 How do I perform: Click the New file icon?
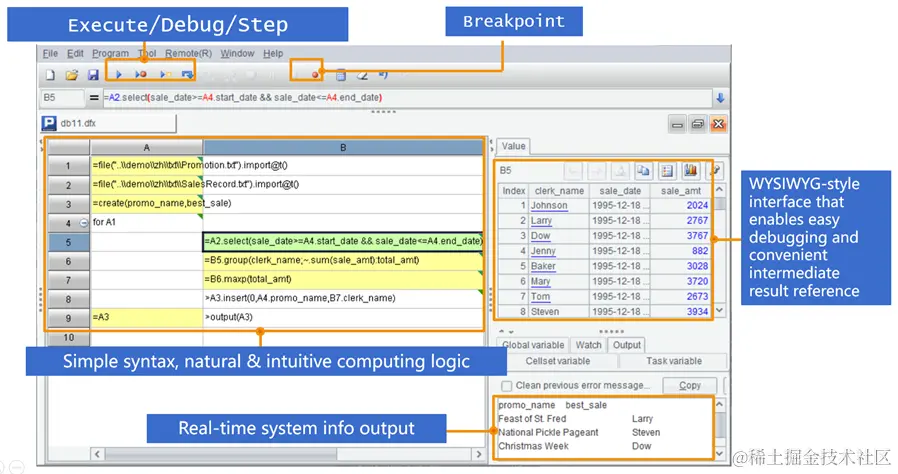click(x=50, y=74)
